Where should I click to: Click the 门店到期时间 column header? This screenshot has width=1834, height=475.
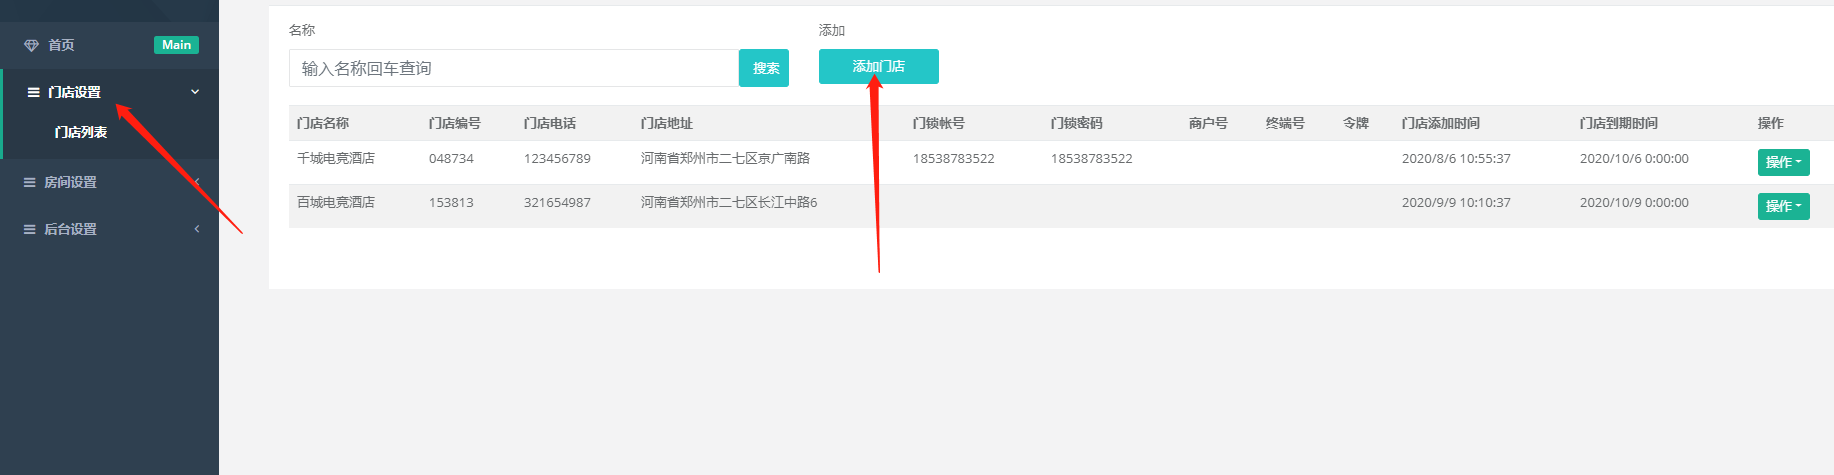(1618, 123)
